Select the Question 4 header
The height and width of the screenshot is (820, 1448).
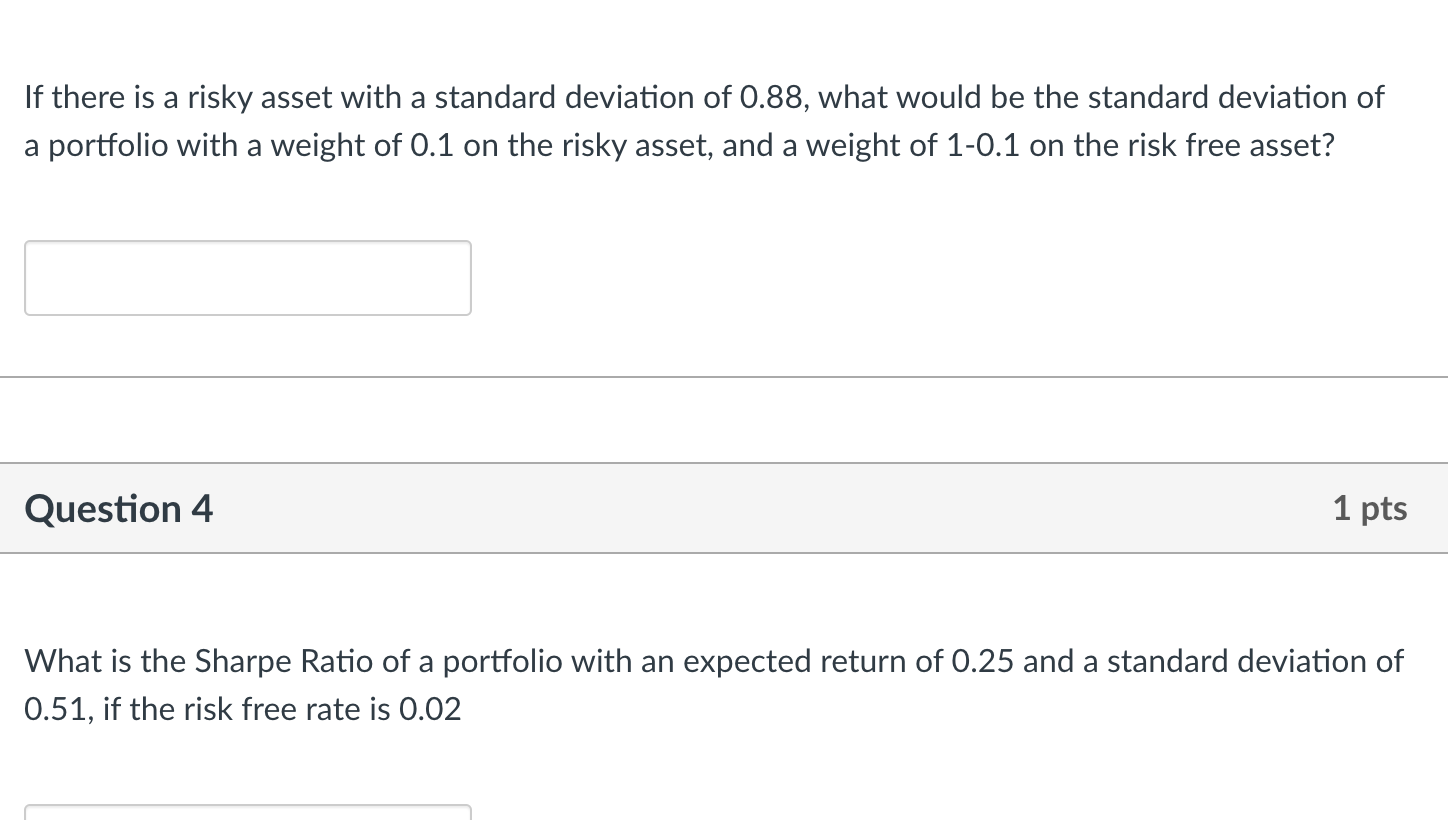pyautogui.click(x=118, y=508)
